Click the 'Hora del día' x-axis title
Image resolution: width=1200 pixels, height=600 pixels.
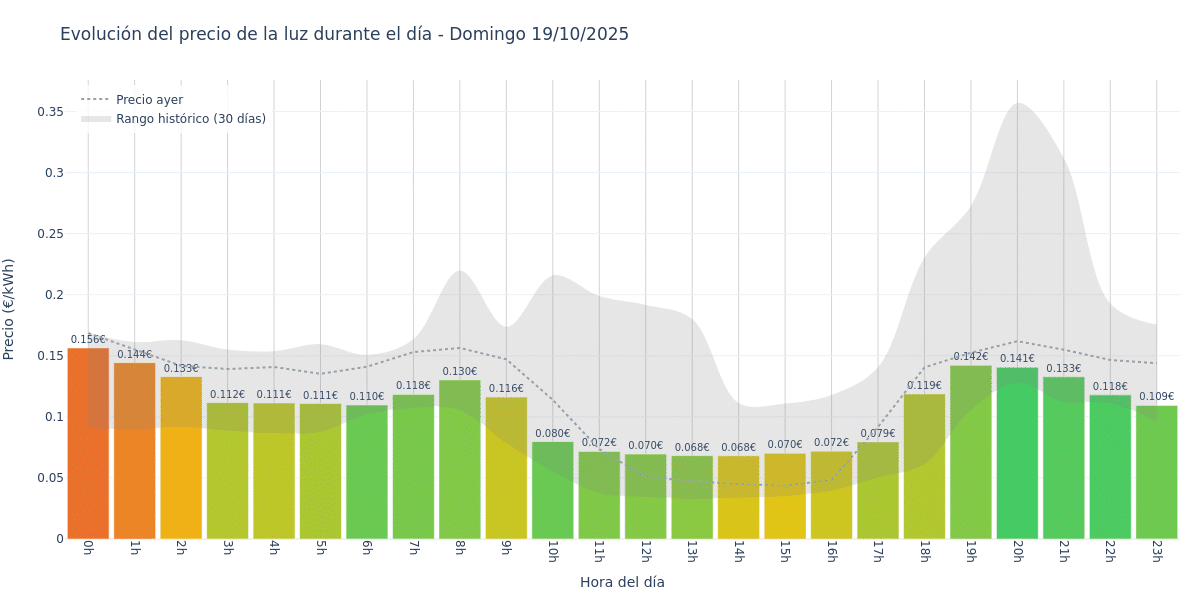click(622, 582)
